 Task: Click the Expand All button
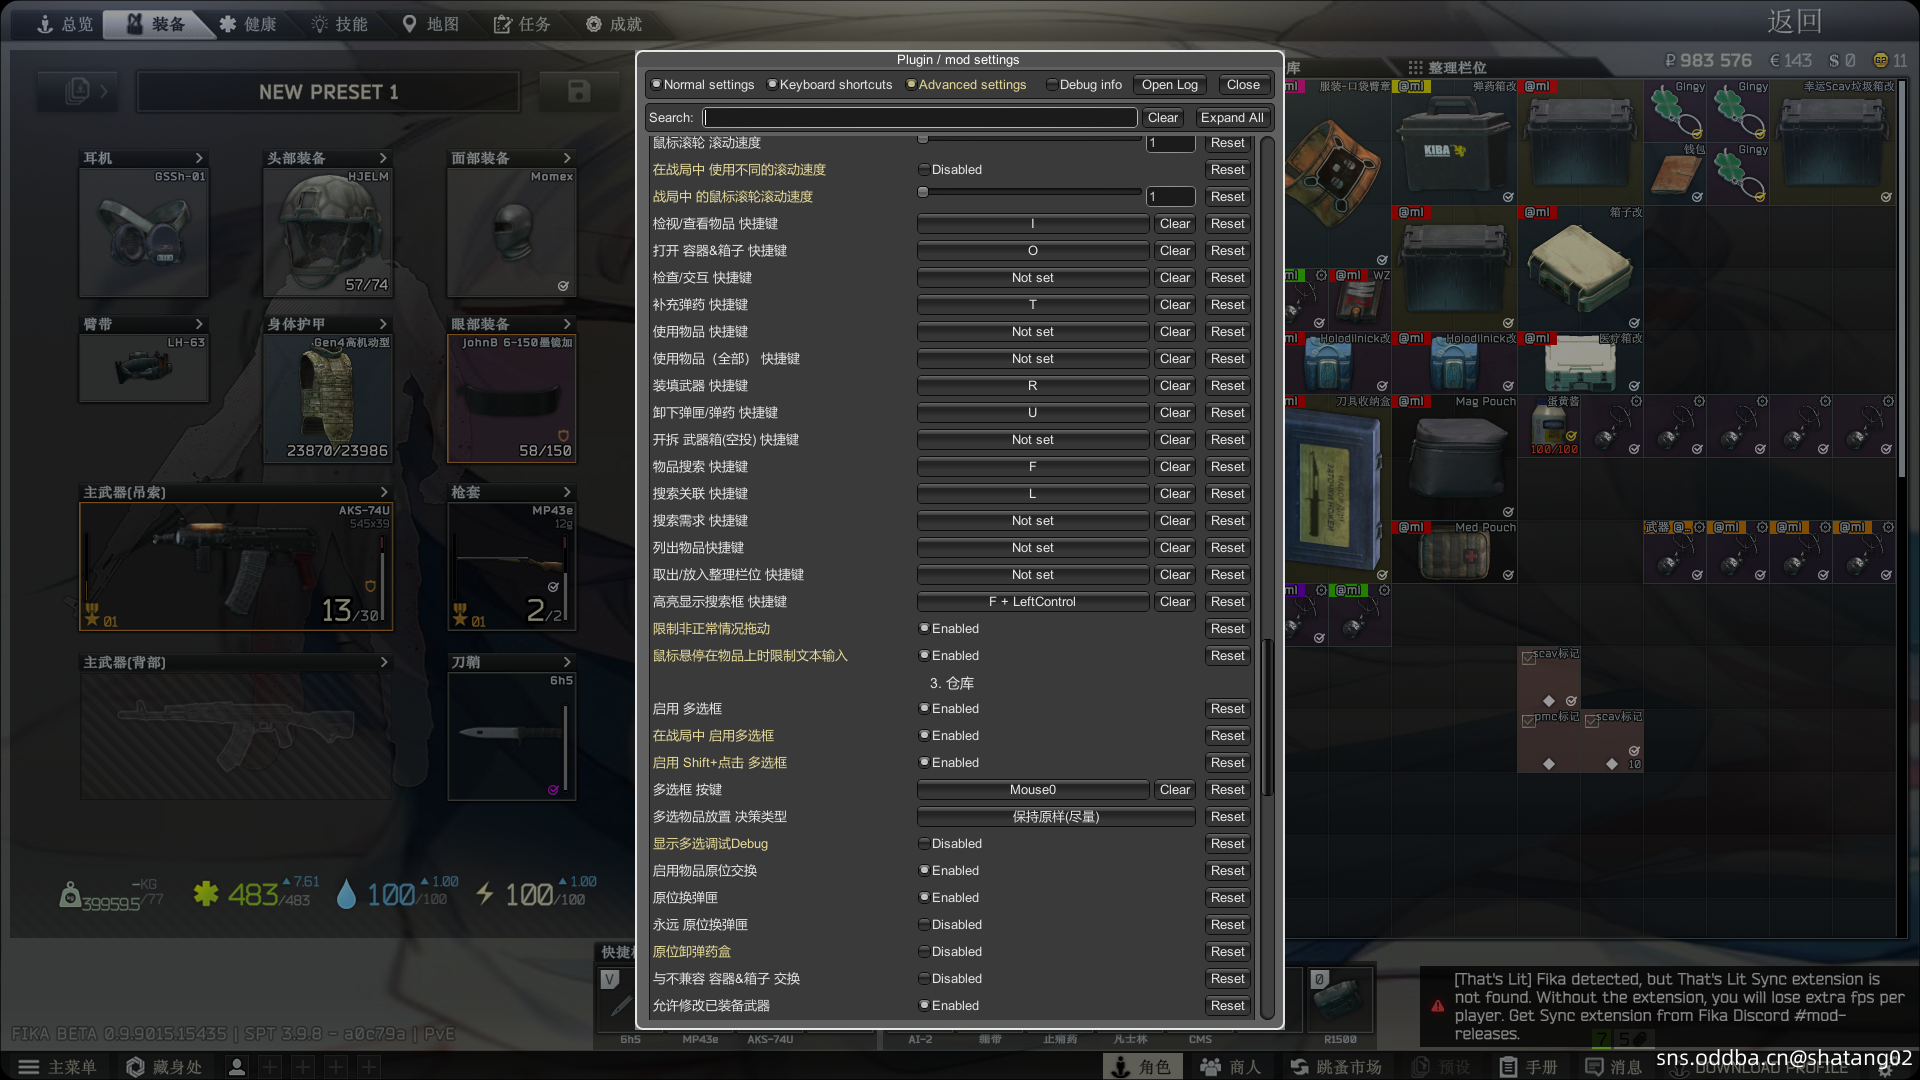[x=1231, y=118]
